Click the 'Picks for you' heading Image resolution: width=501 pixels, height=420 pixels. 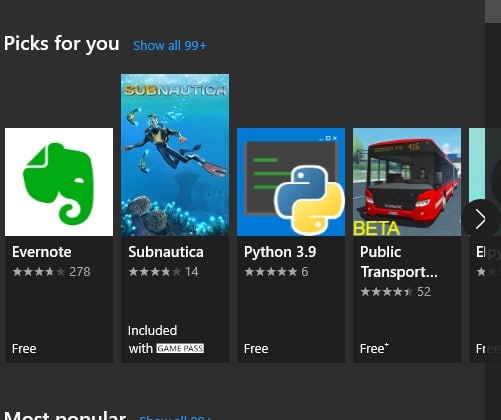click(x=62, y=44)
